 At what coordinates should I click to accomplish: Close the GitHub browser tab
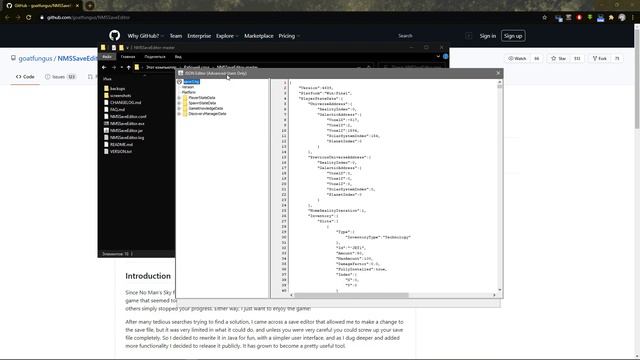77,6
